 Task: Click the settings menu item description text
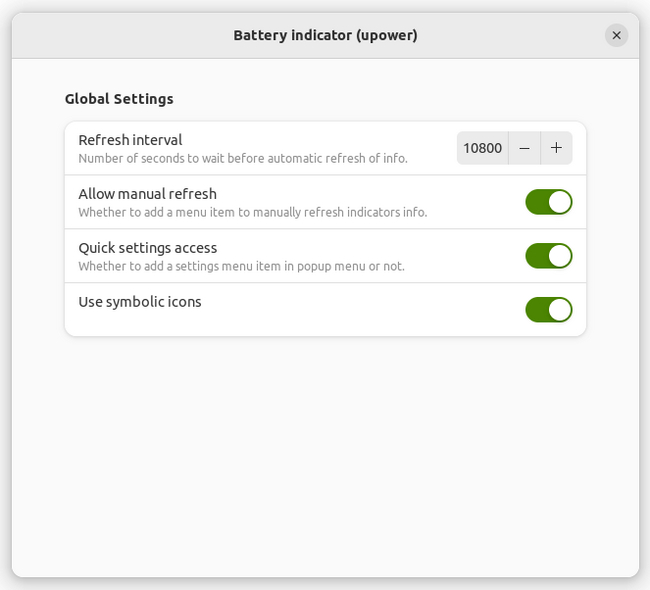(x=241, y=266)
